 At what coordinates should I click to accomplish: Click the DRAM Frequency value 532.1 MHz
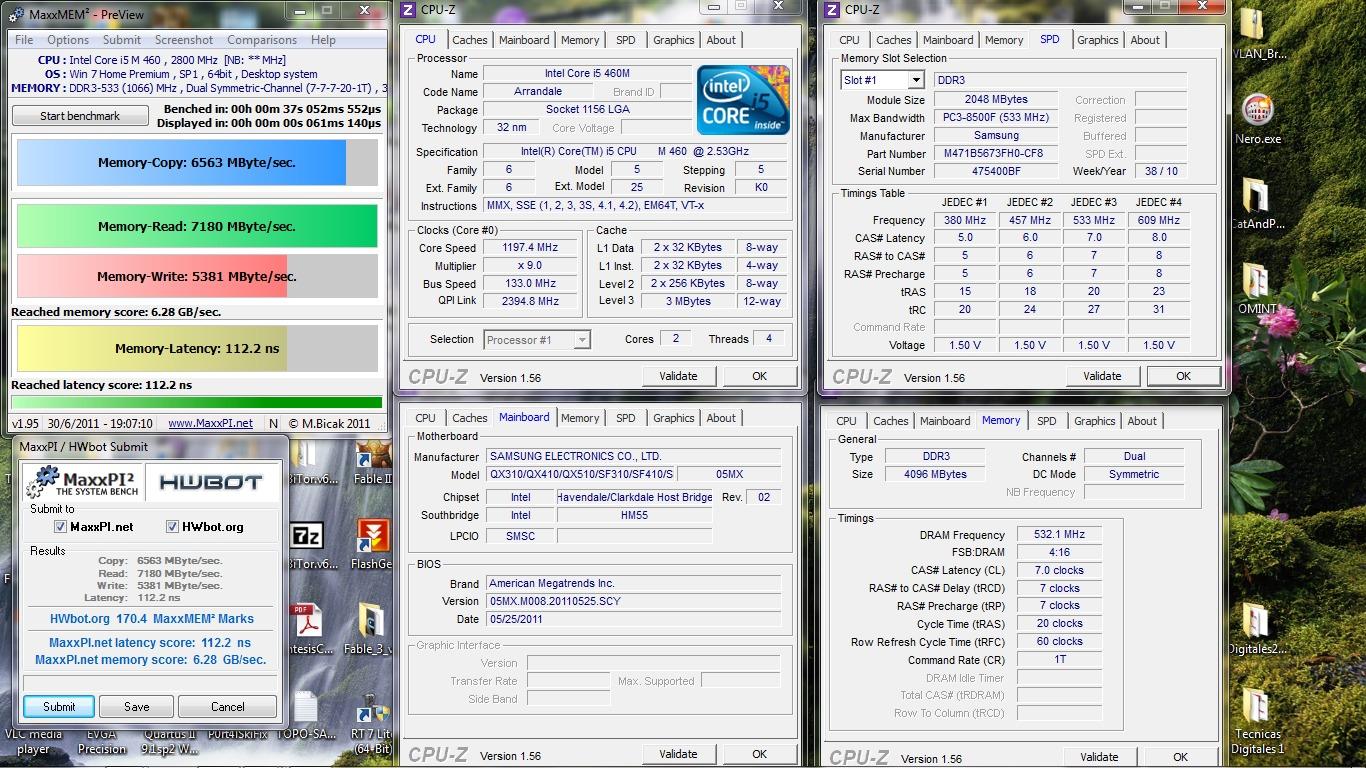[x=1059, y=535]
